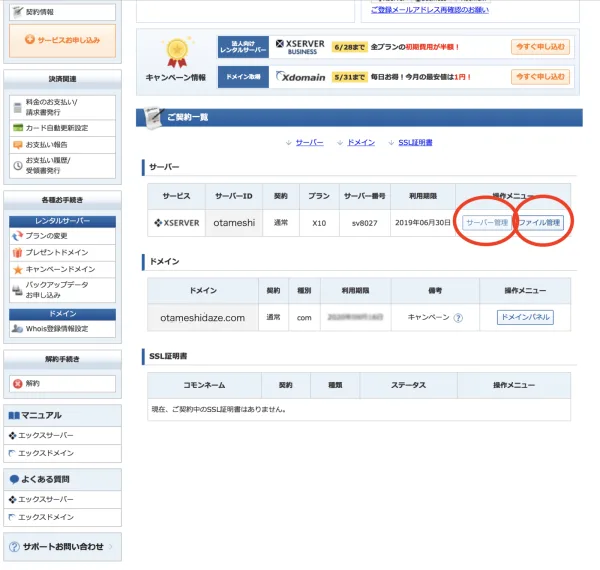Click the pen icon beside 契約情報
Image resolution: width=600 pixels, height=570 pixels.
click(x=18, y=12)
